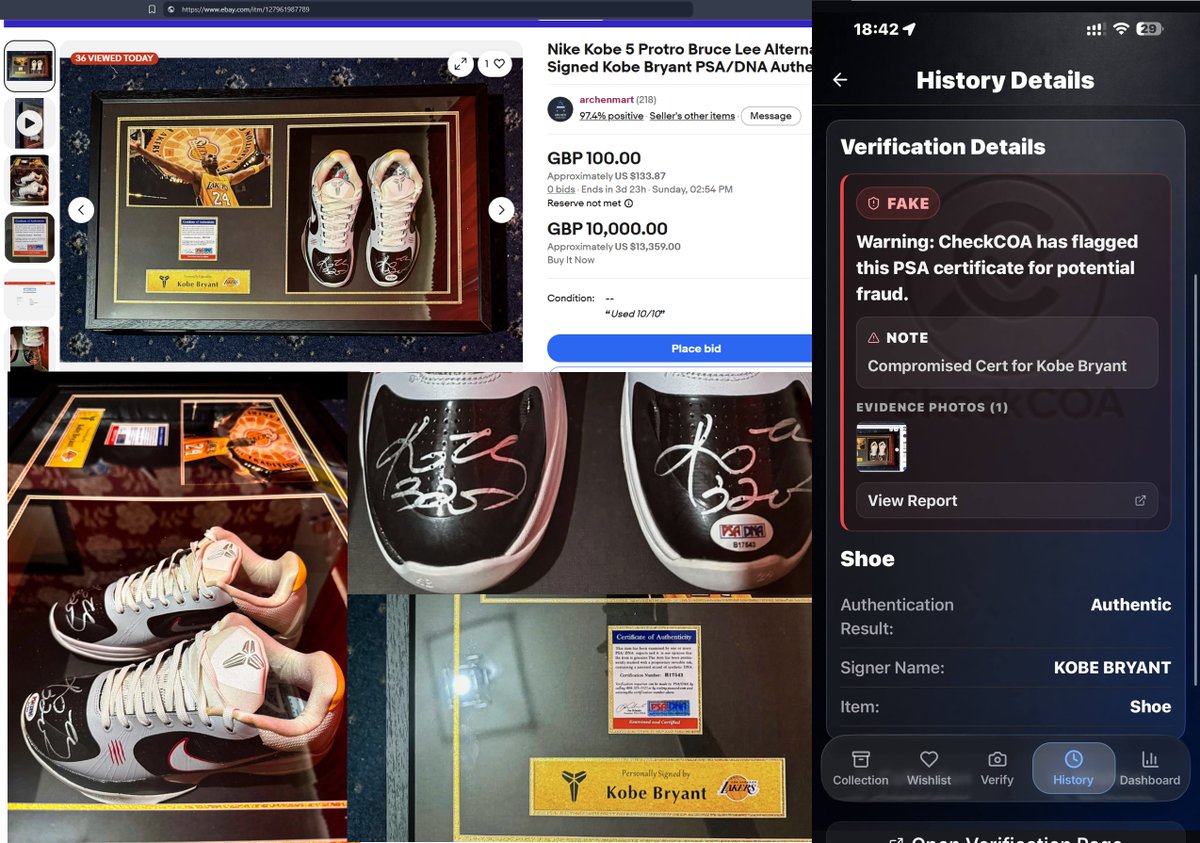Open the main framed shoes photo
The width and height of the screenshot is (1200, 843).
tap(291, 201)
